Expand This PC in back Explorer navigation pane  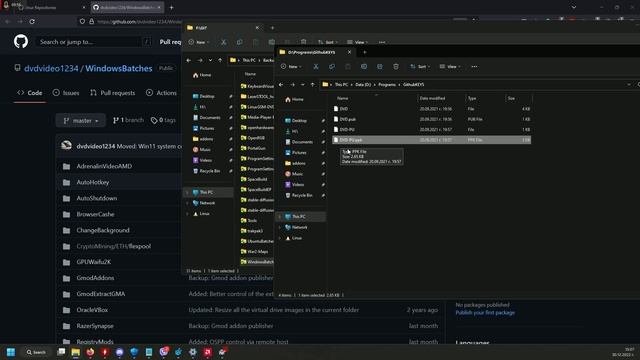pyautogui.click(x=187, y=192)
